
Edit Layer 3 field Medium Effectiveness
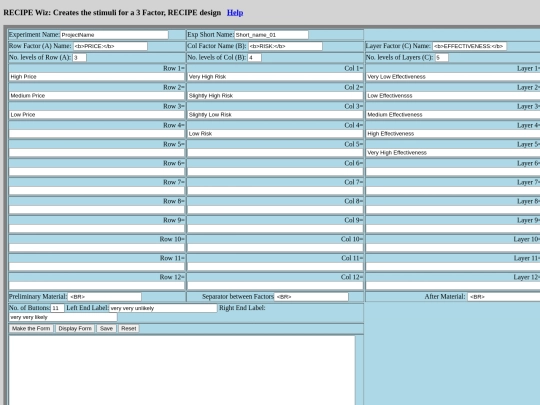coord(453,115)
